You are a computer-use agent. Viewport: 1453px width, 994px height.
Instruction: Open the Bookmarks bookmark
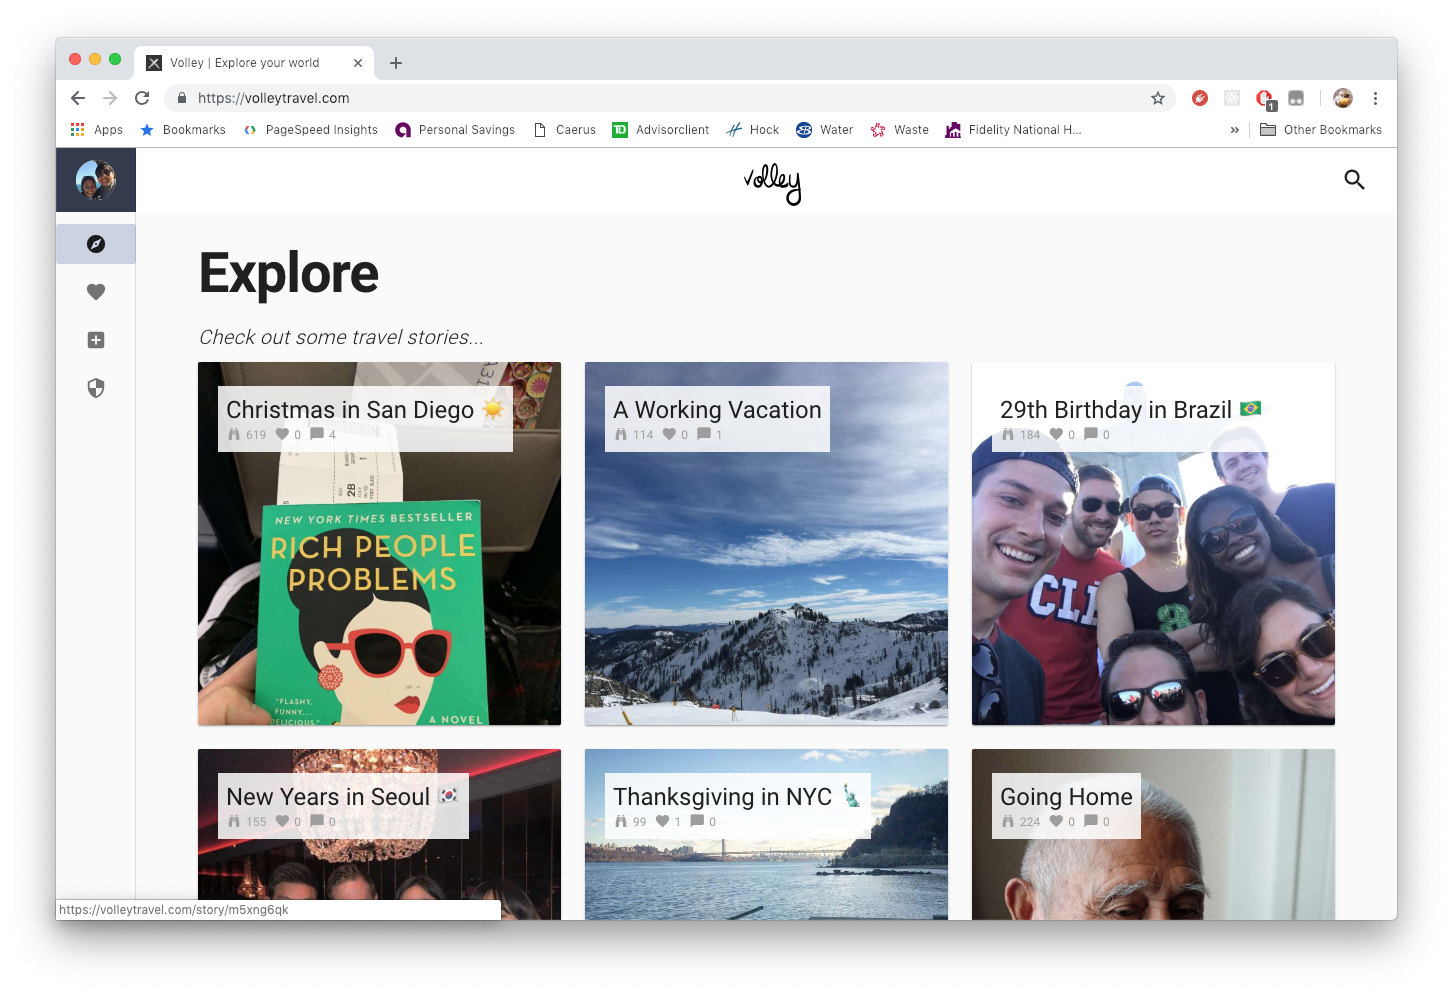click(183, 130)
